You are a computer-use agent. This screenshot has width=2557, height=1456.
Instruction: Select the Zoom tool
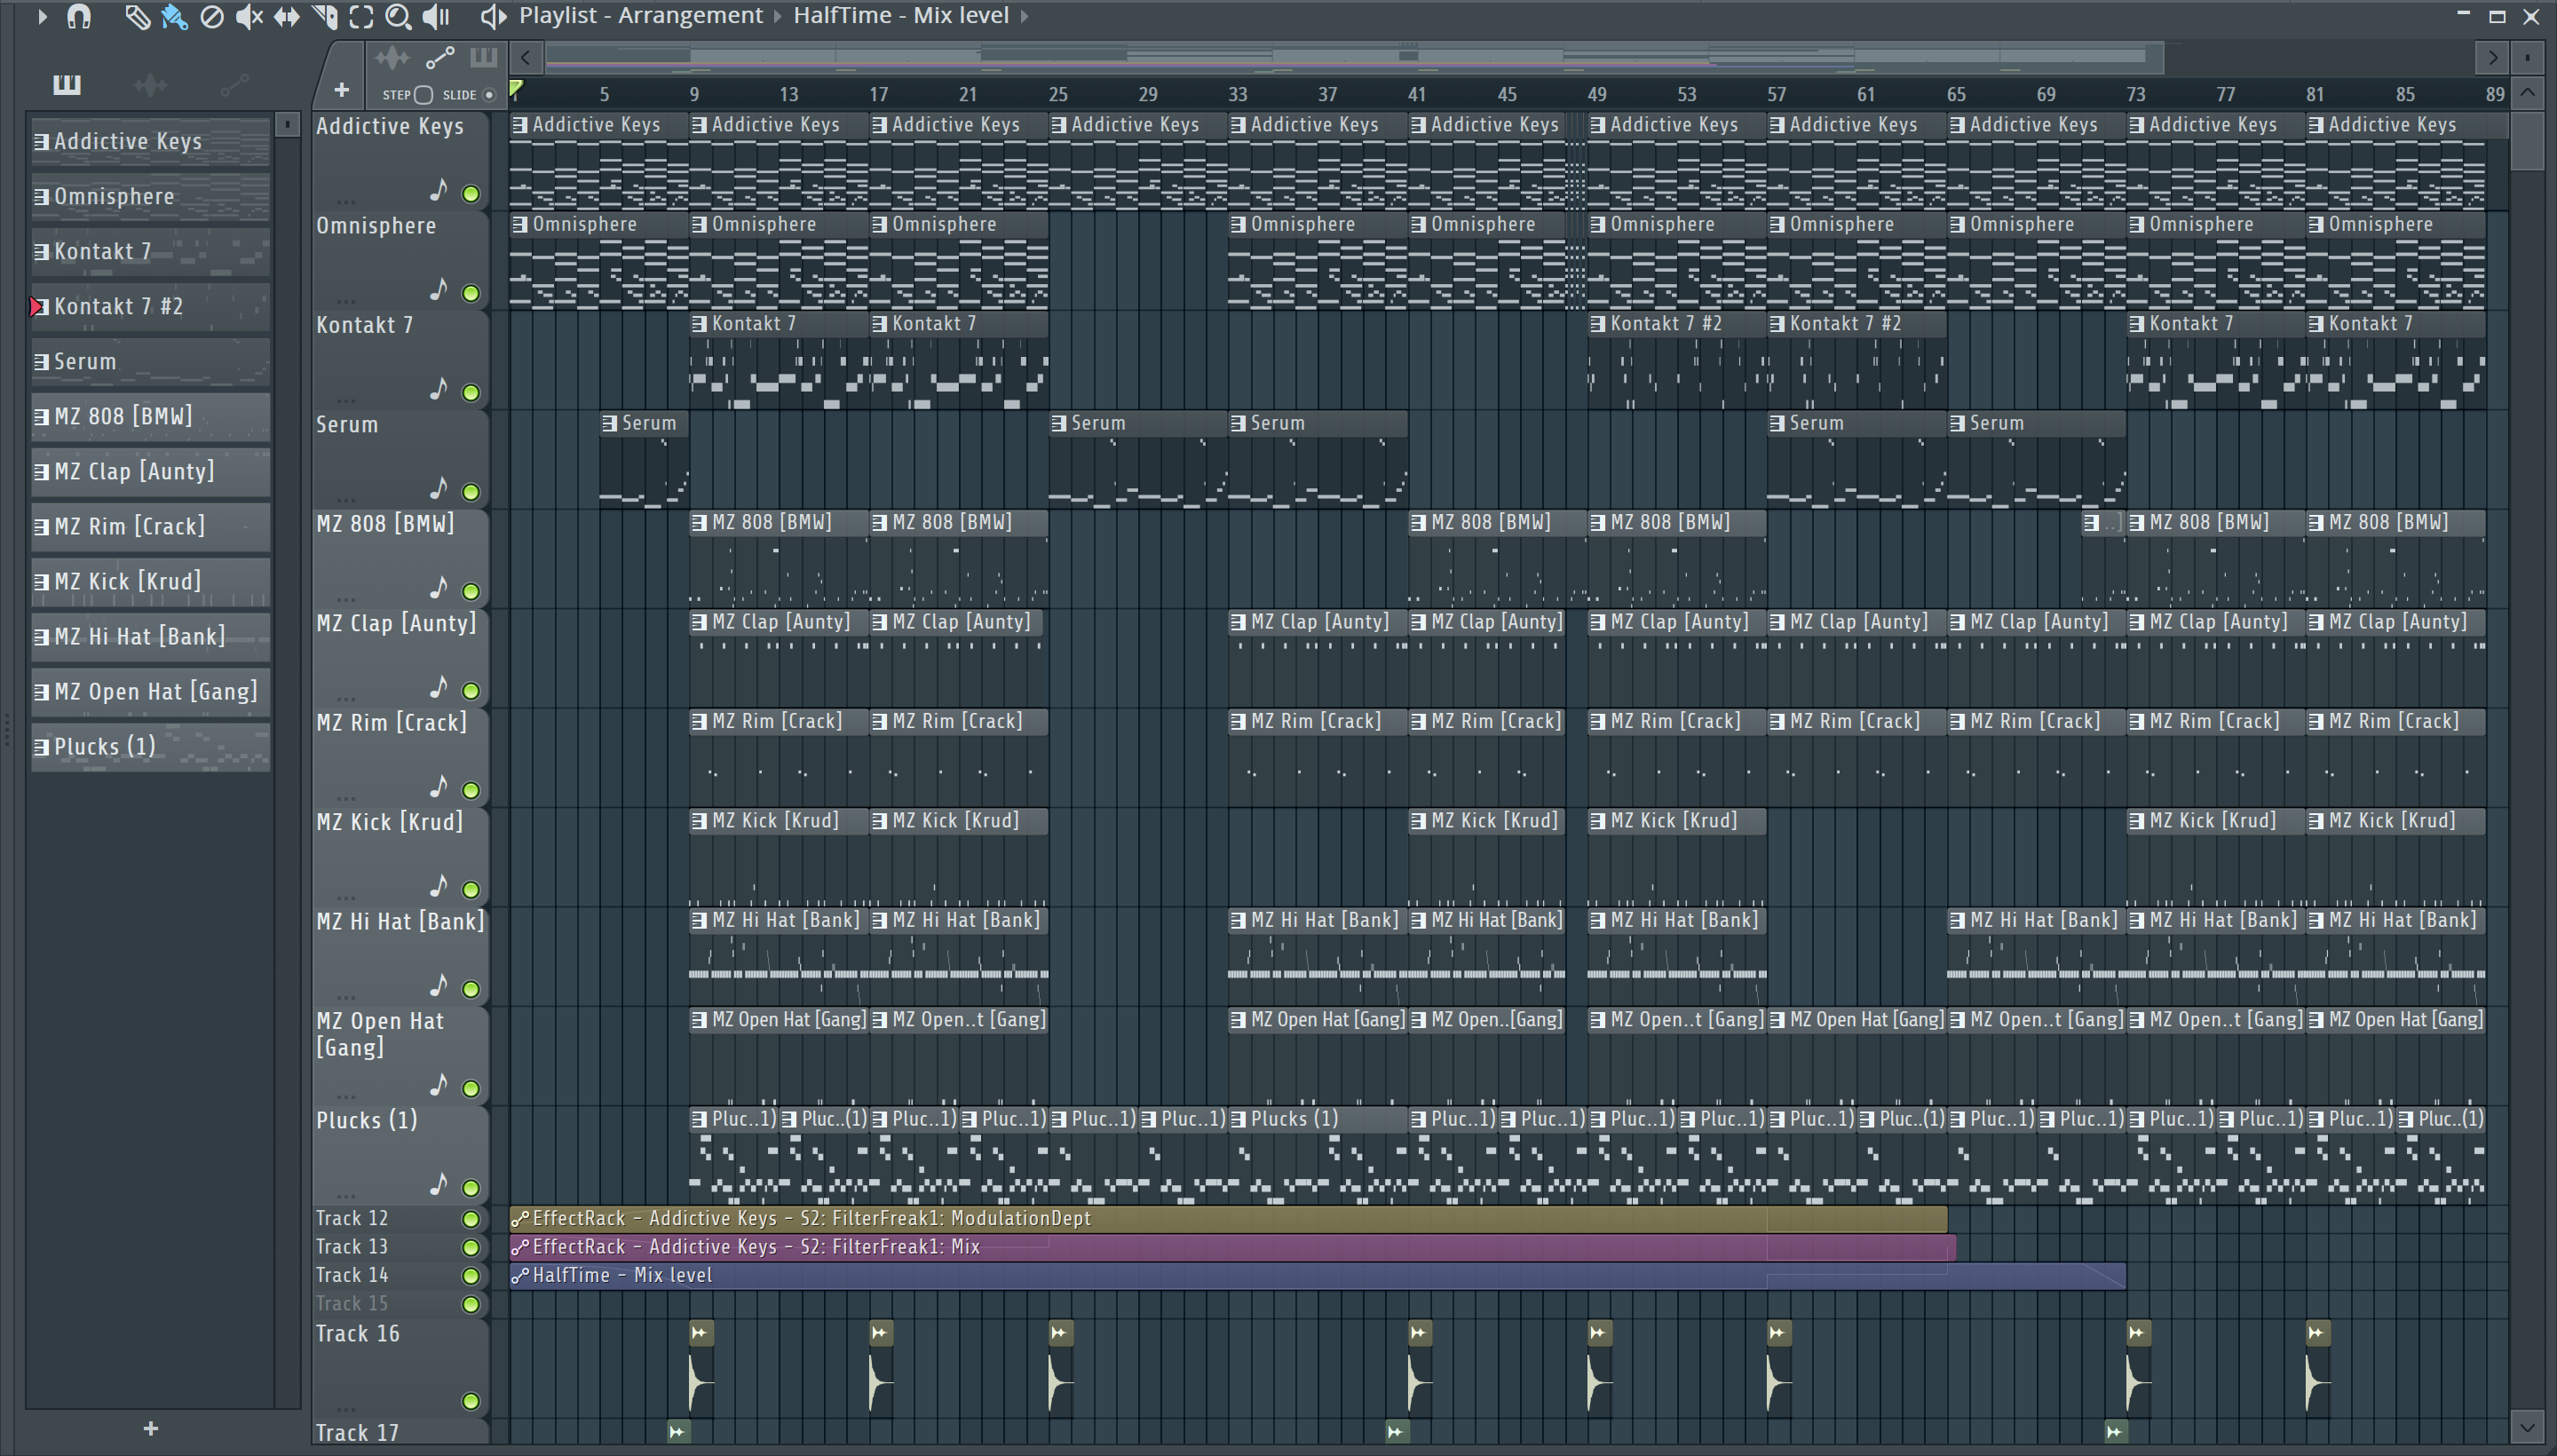point(398,16)
